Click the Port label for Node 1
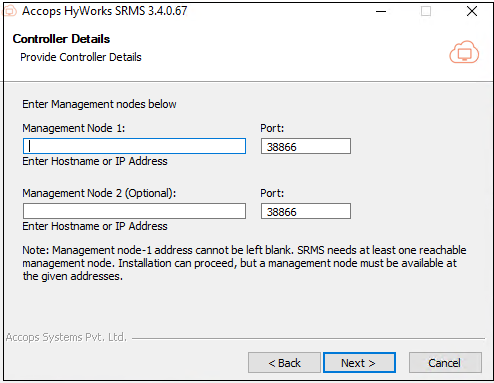The height and width of the screenshot is (383, 494). tap(272, 128)
